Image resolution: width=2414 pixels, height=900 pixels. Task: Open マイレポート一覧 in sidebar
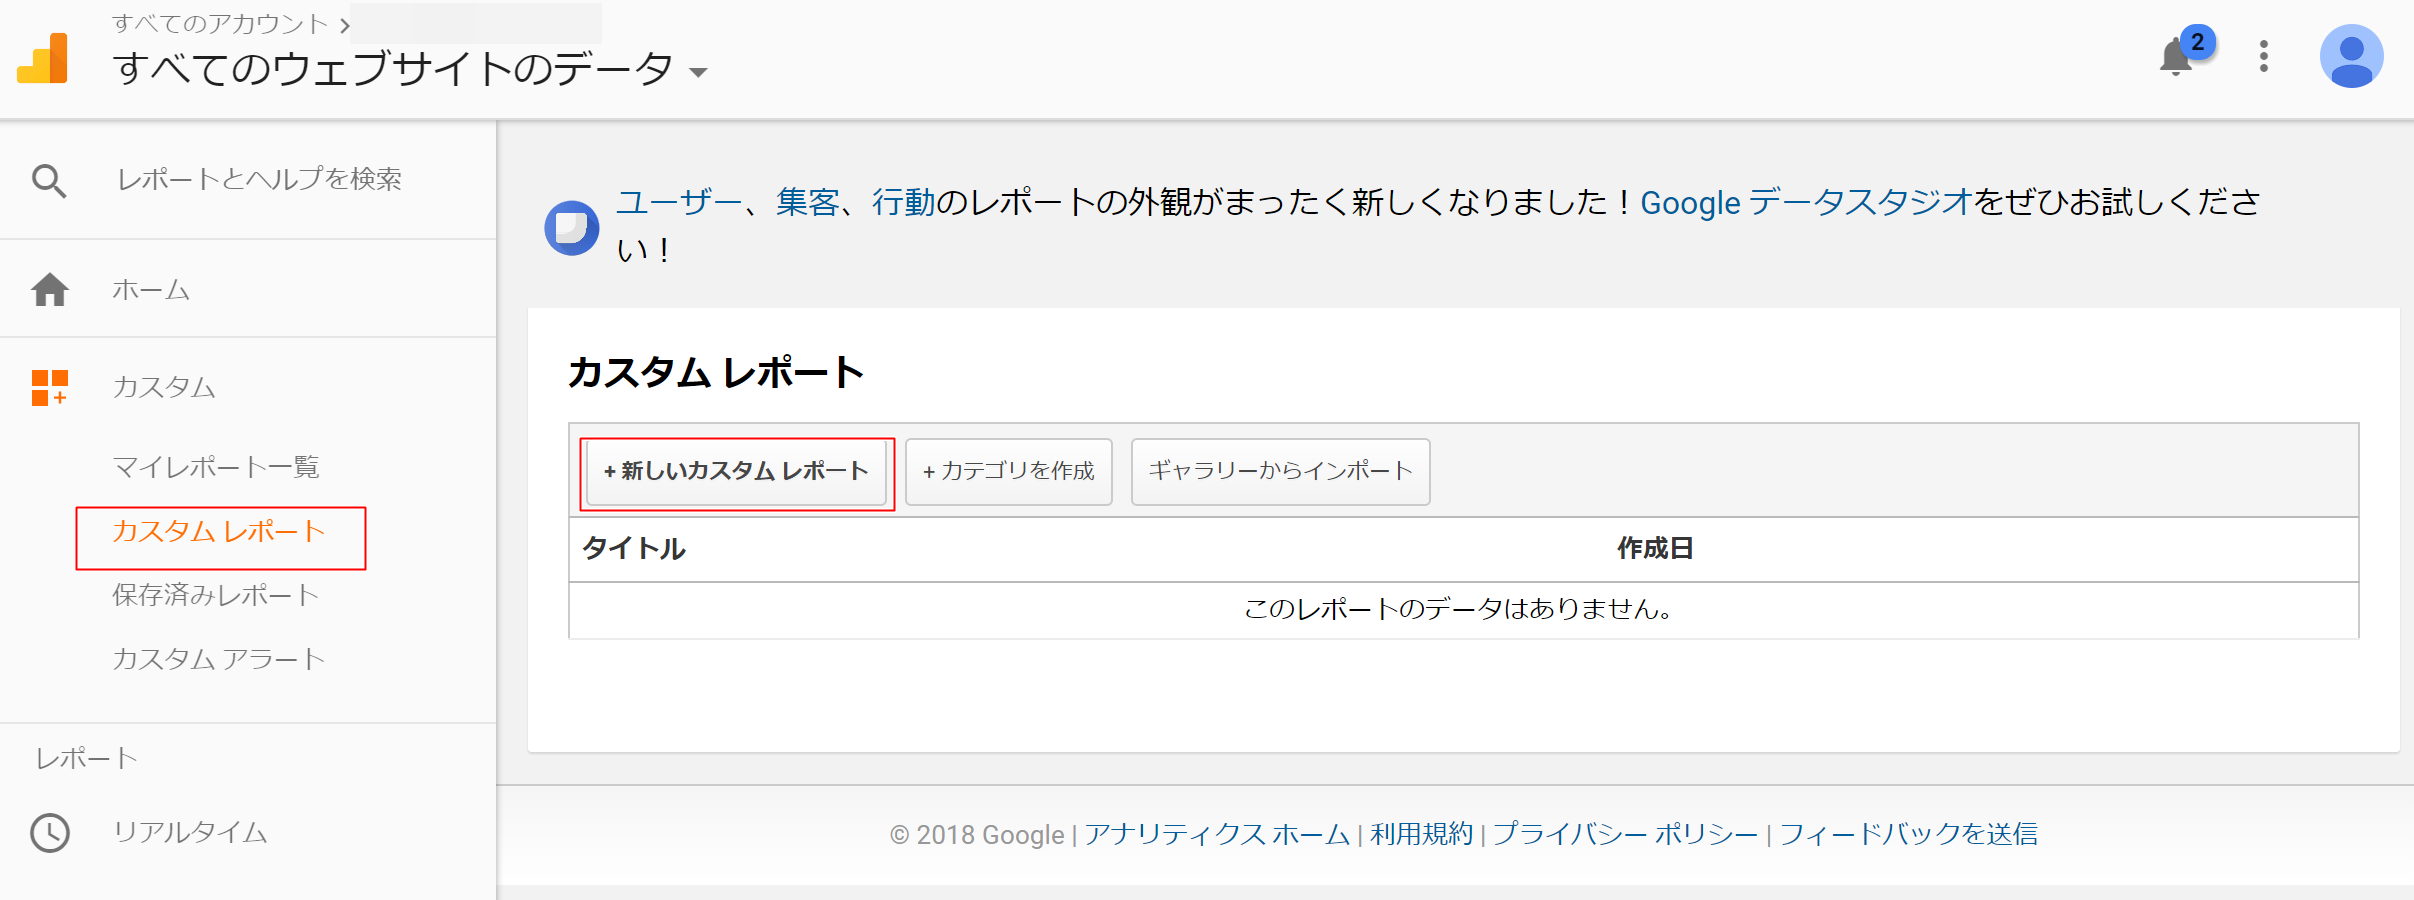point(216,467)
